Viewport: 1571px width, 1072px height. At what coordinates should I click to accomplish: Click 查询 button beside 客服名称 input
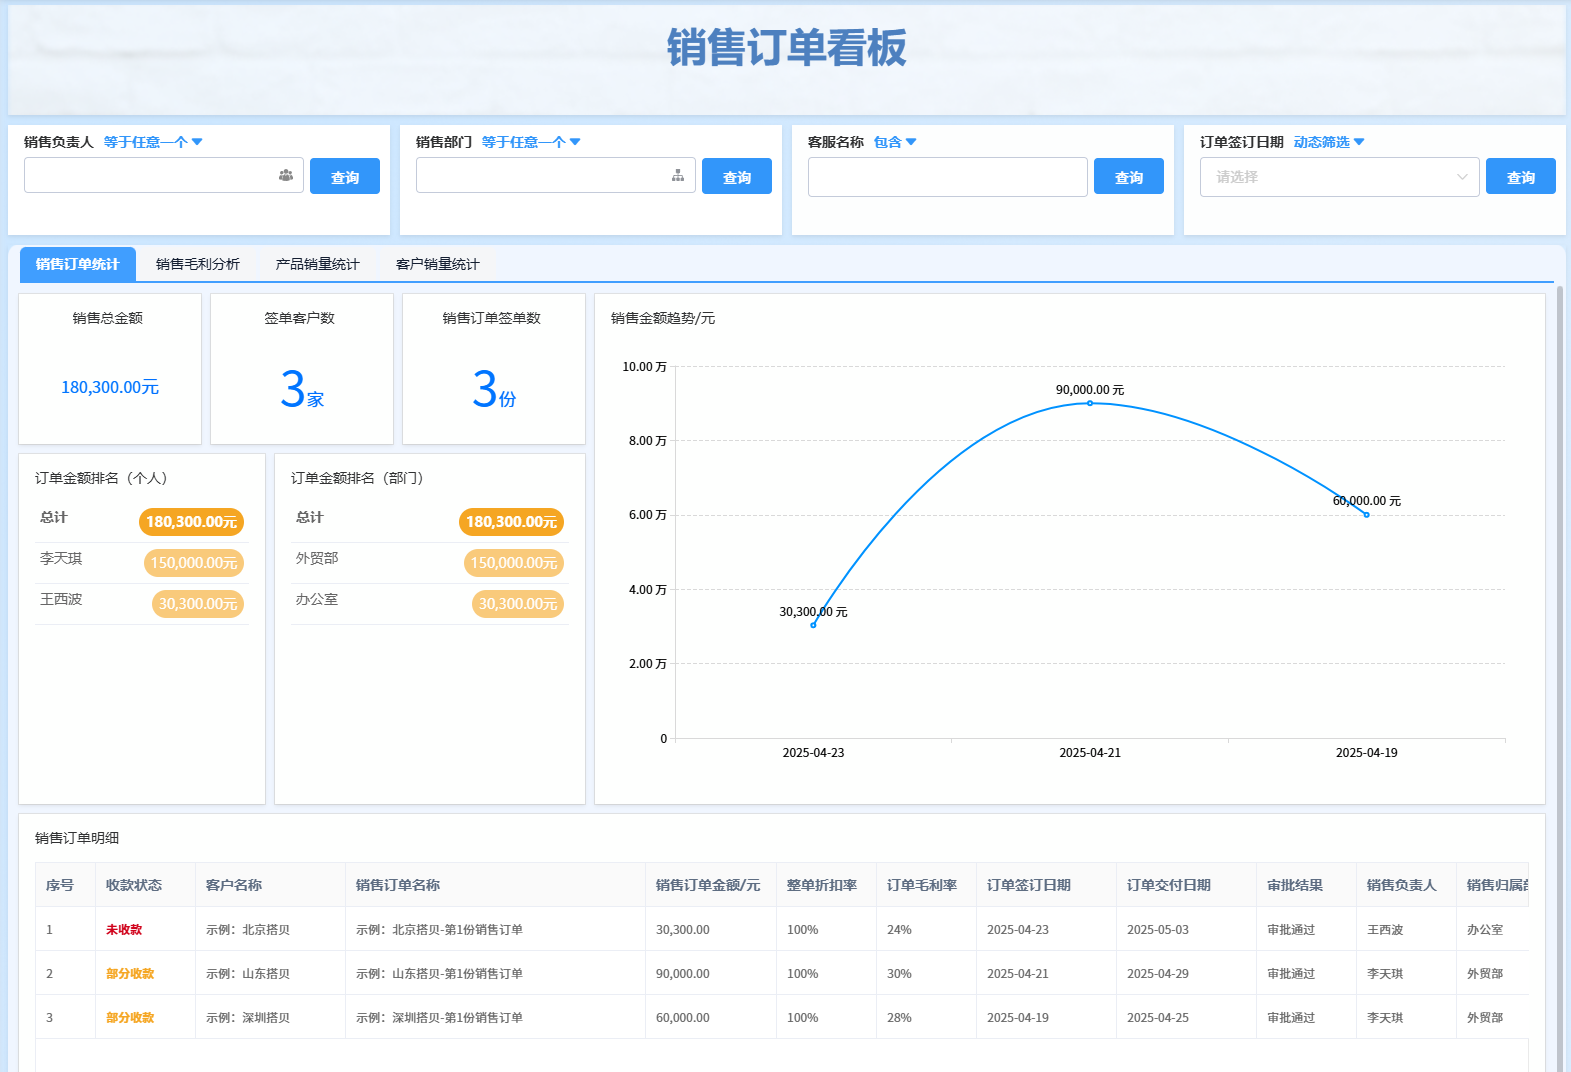click(x=1128, y=177)
